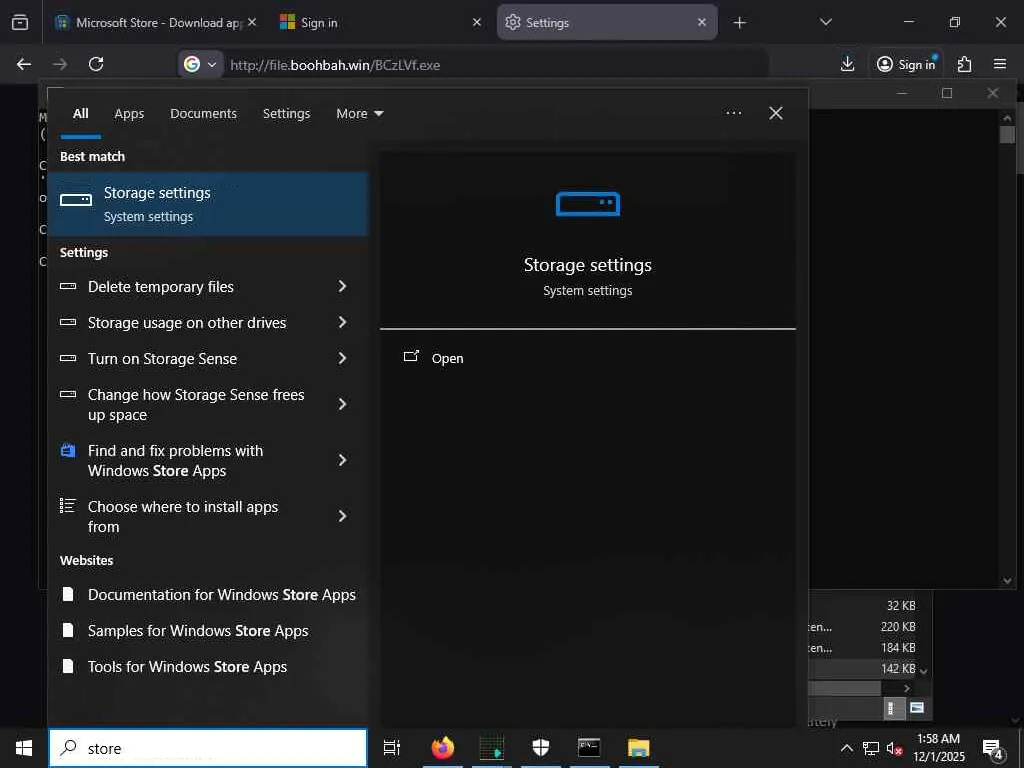This screenshot has width=1024, height=768.
Task: Open the notification center icon
Action: pos(992,748)
